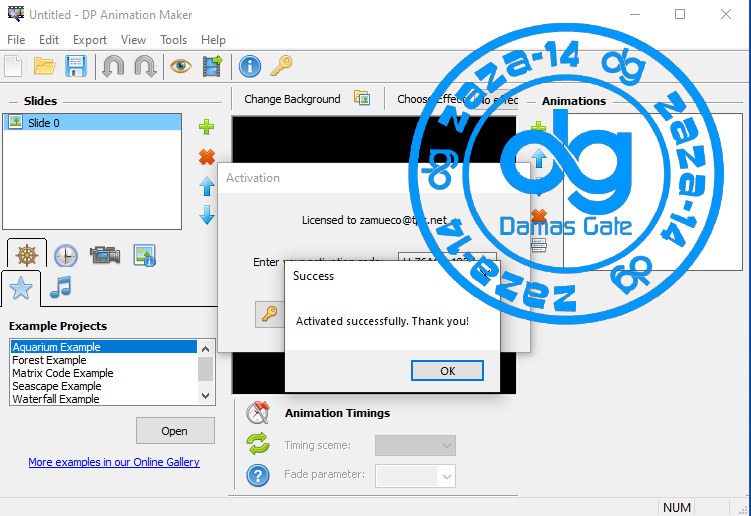Click the Change Background picture icon
The image size is (751, 516).
362,98
